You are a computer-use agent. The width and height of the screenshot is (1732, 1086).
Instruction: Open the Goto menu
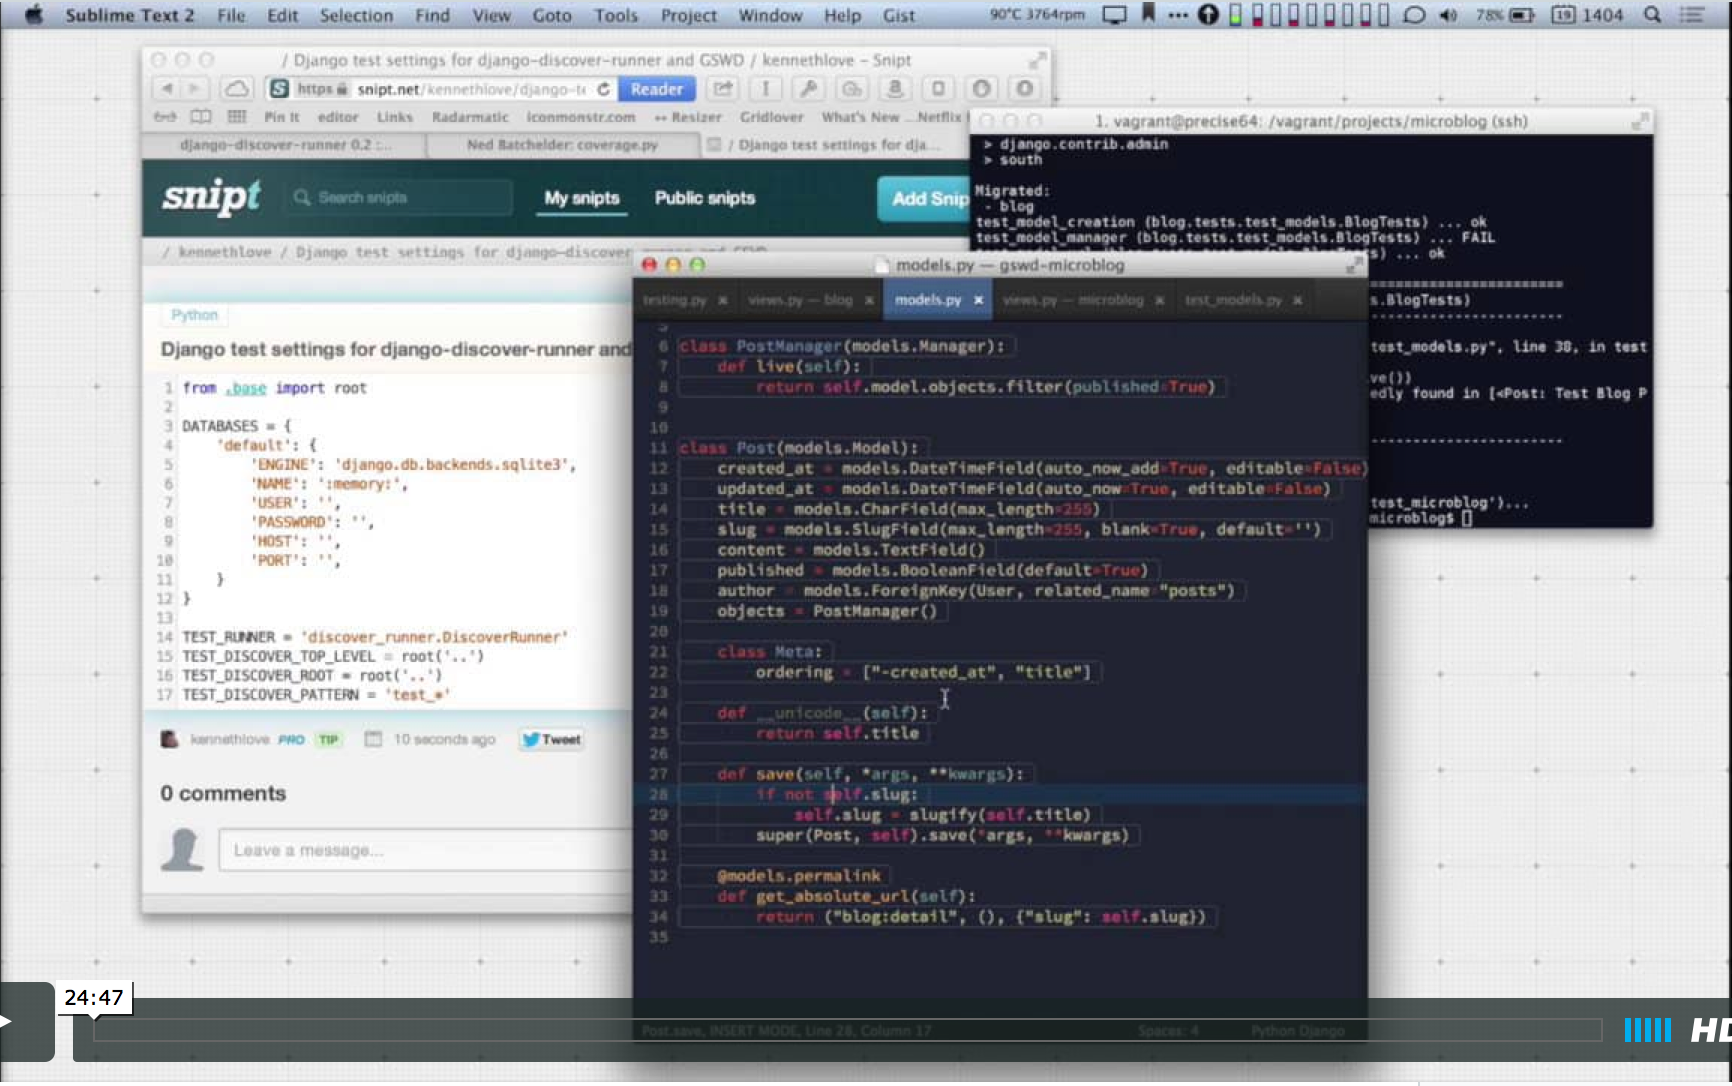[x=551, y=15]
